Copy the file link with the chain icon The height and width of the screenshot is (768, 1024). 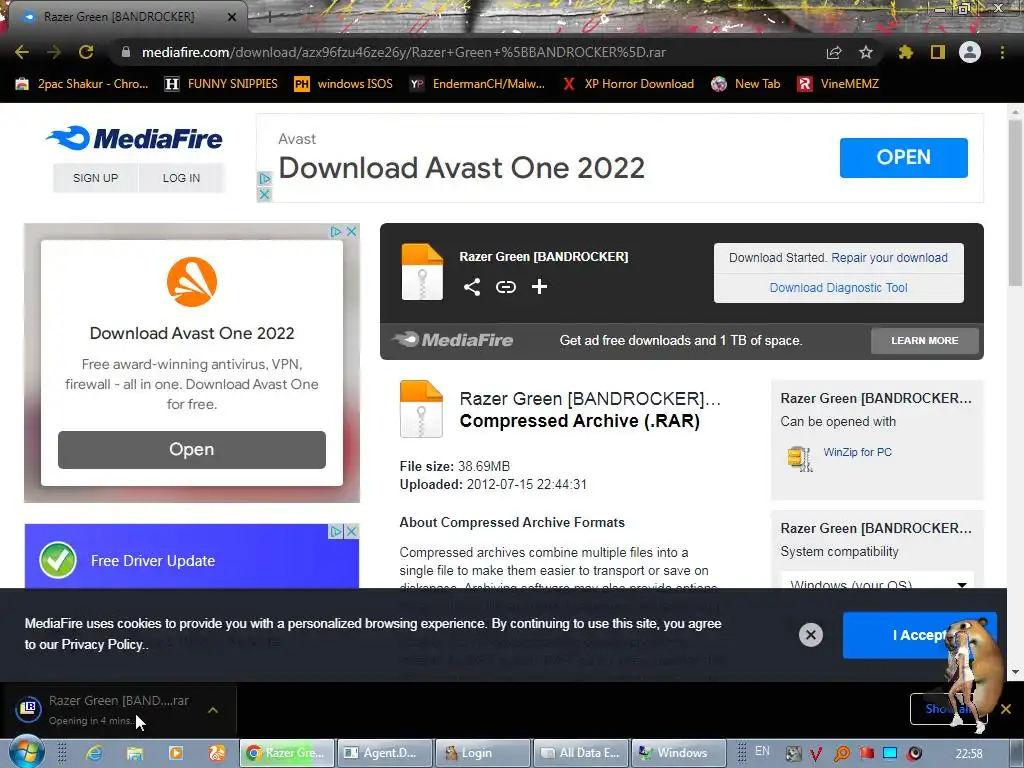pos(505,287)
